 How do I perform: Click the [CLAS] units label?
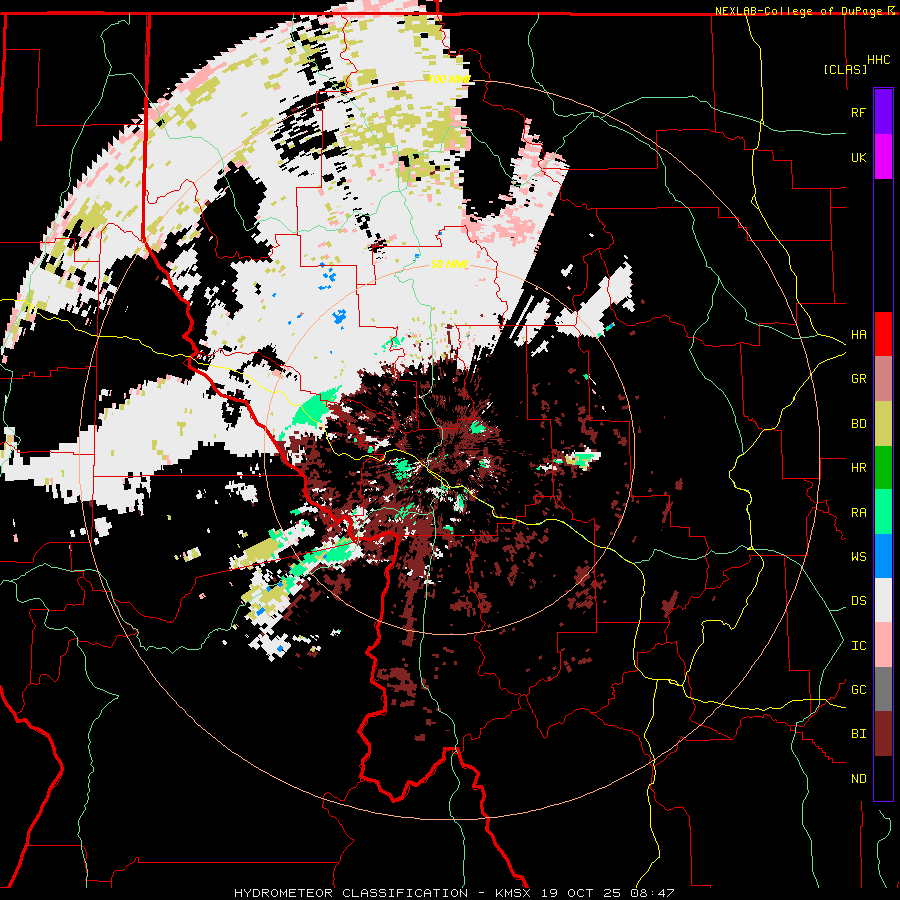[x=845, y=69]
